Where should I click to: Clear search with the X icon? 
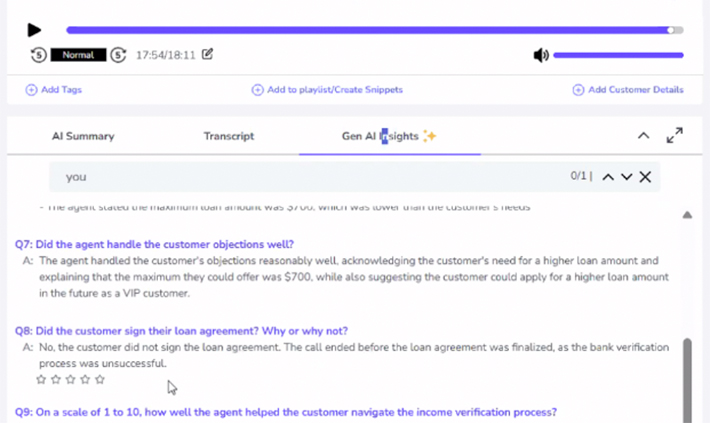(645, 177)
